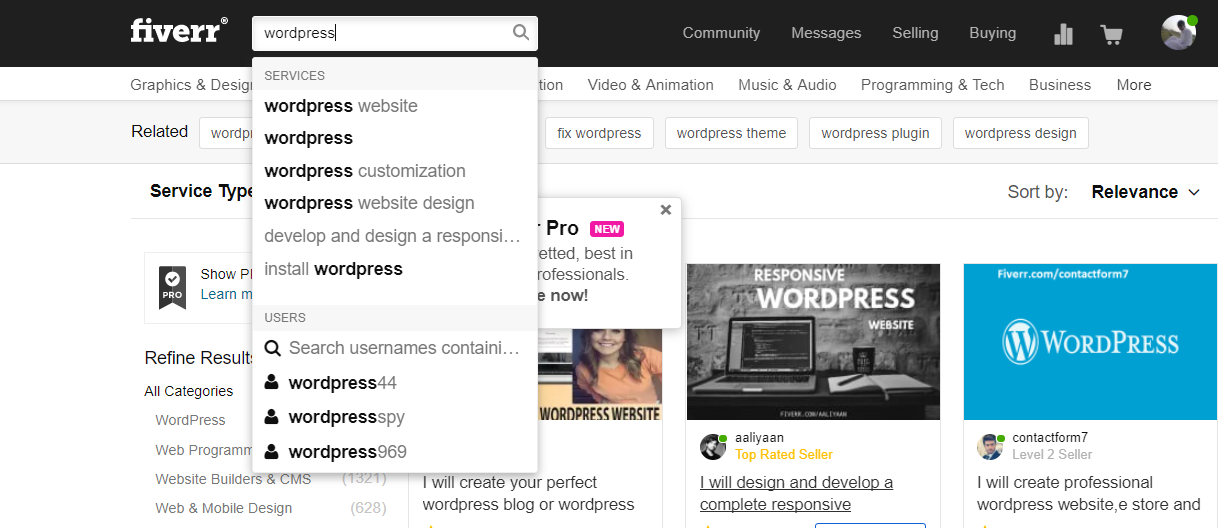Screen dimensions: 1218x528
Task: Open the Graphics & Design category
Action: (x=191, y=85)
